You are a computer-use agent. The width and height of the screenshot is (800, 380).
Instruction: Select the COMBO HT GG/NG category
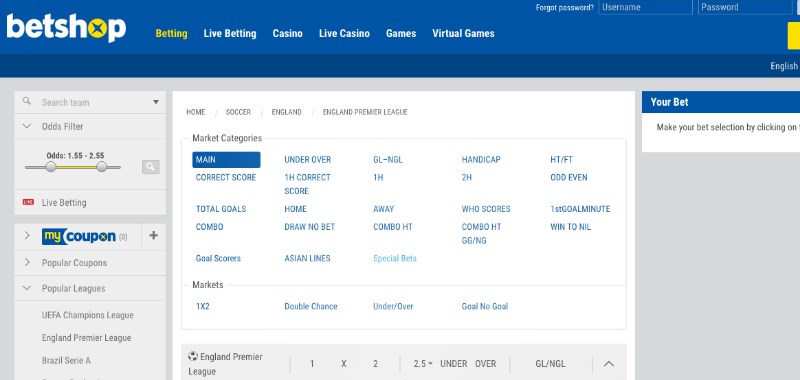(x=482, y=234)
